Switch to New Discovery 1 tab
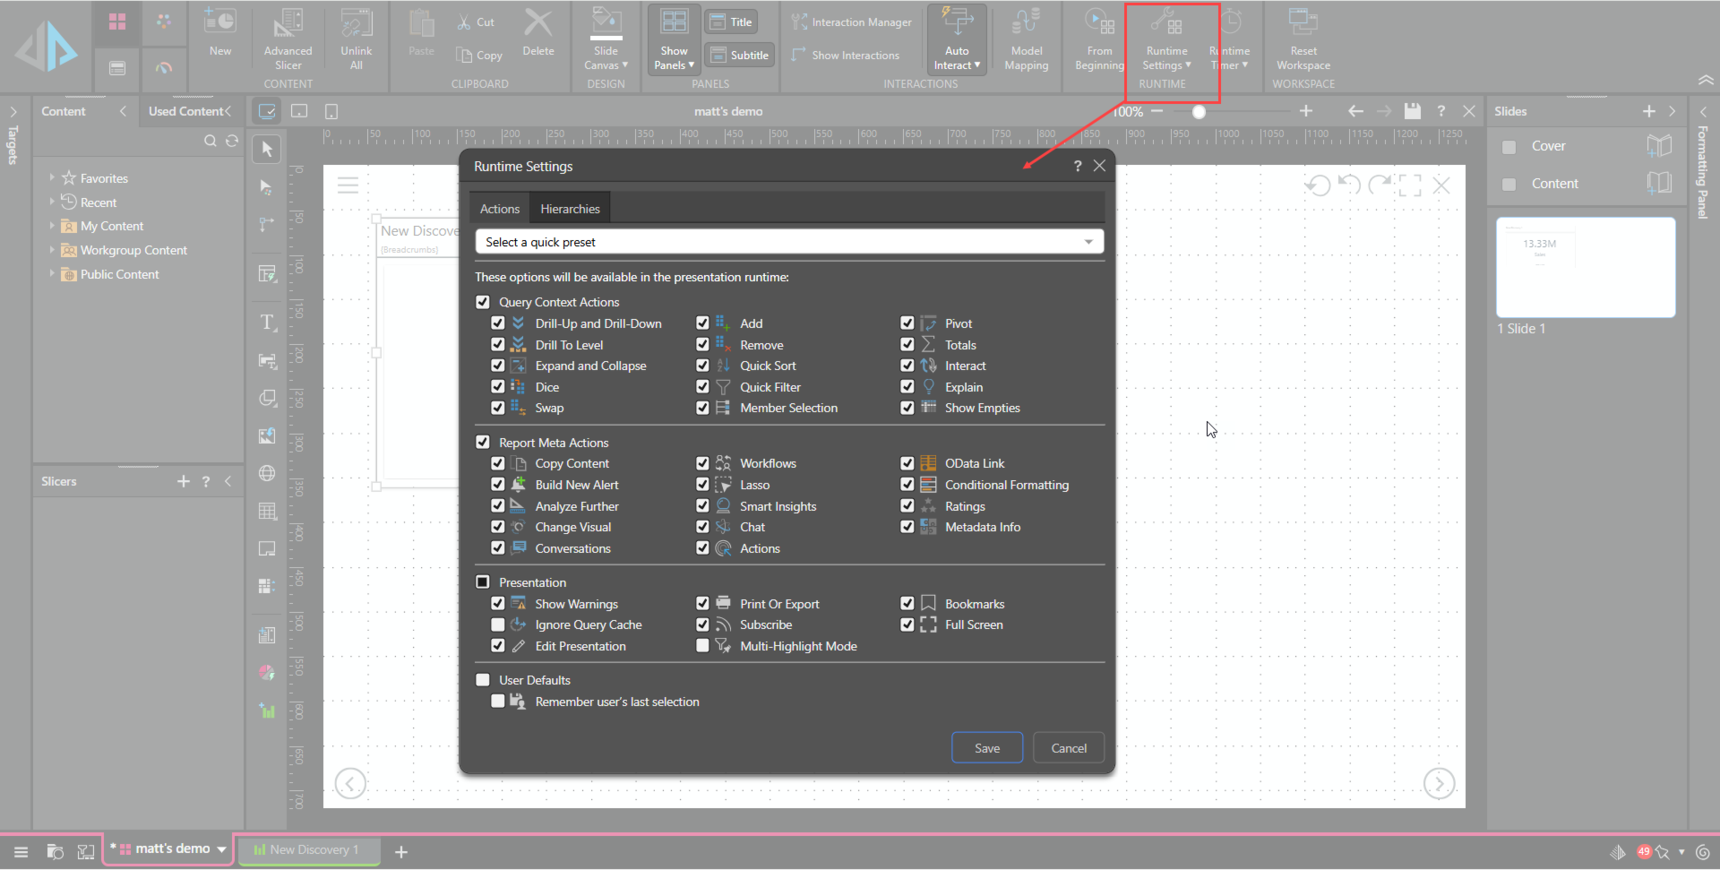This screenshot has width=1720, height=870. [x=310, y=850]
